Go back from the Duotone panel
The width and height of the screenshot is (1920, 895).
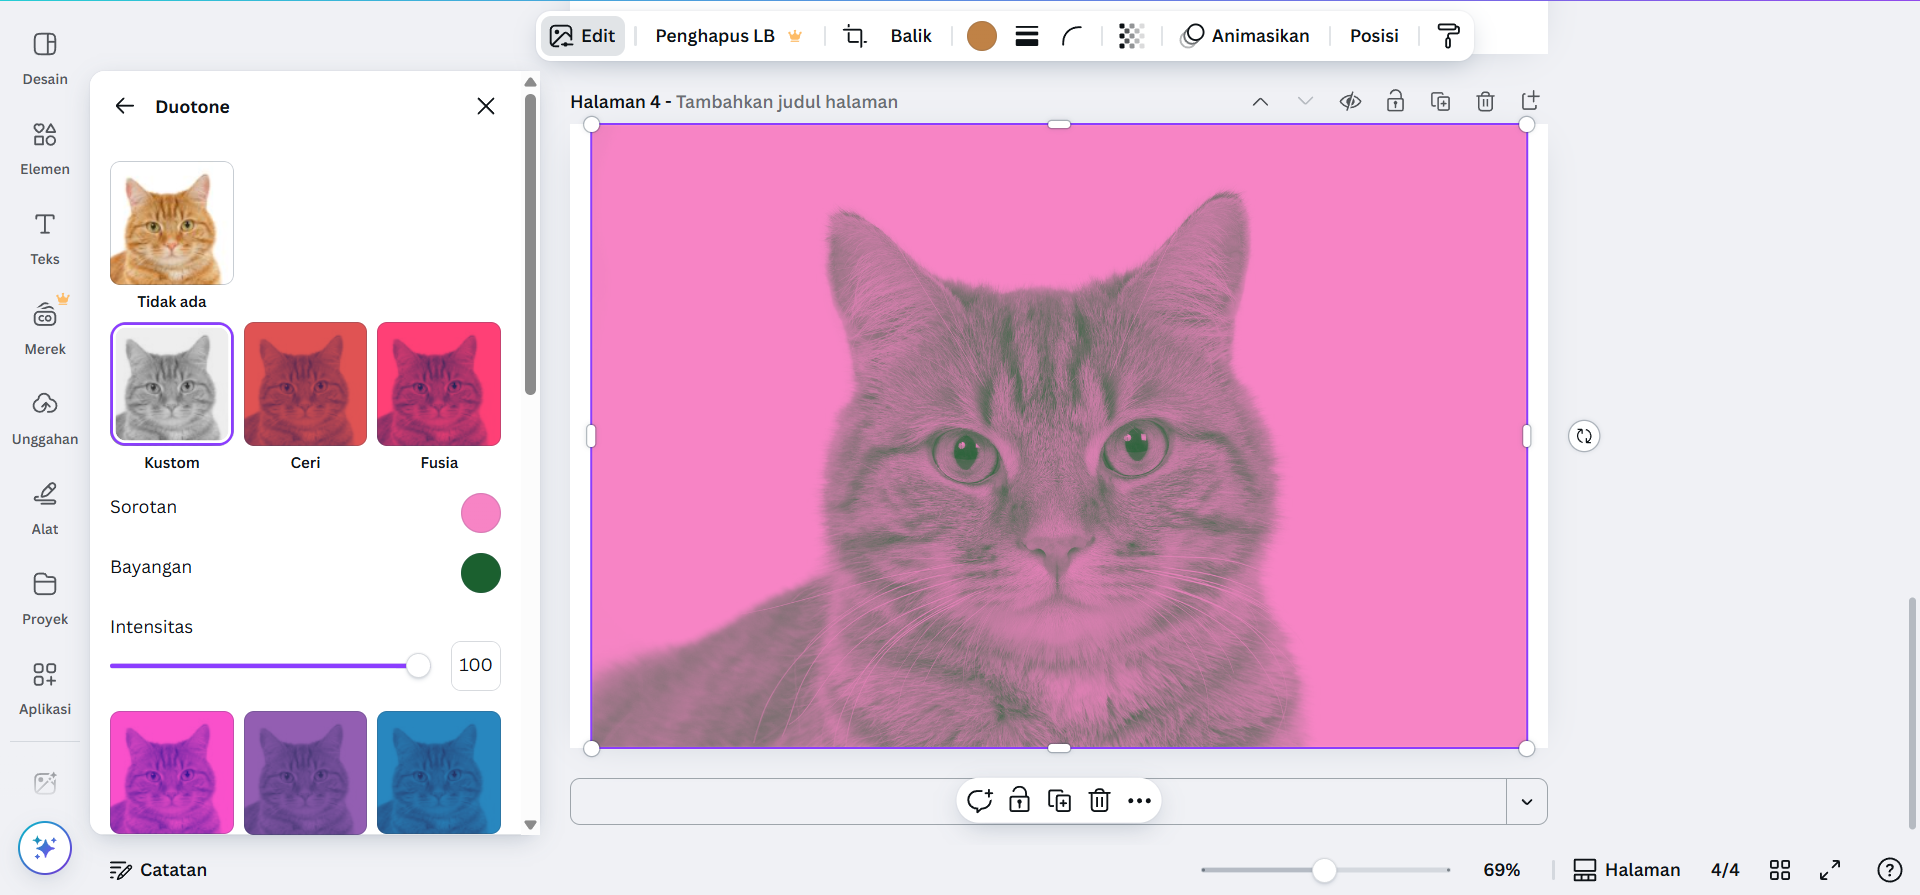pyautogui.click(x=124, y=106)
